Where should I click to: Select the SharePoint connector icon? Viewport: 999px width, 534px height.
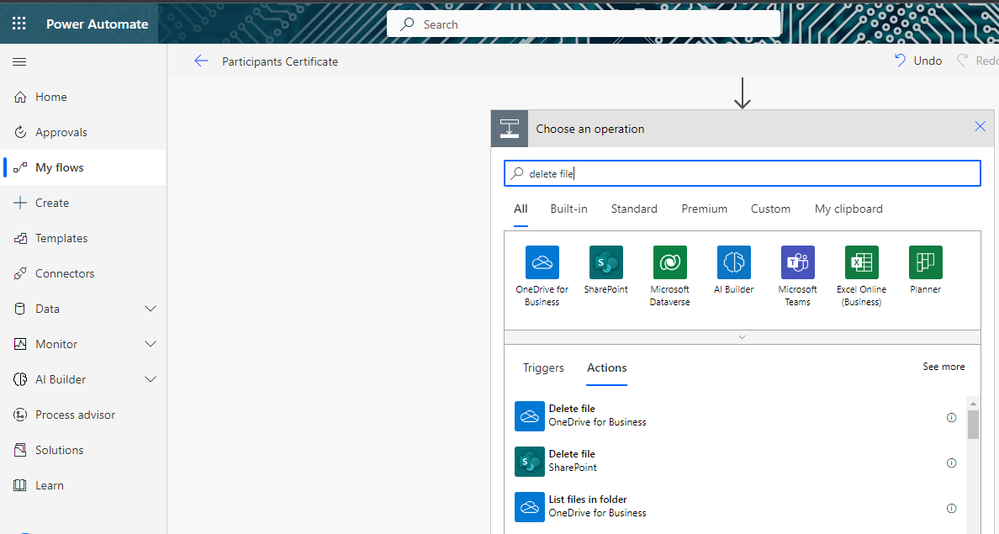coord(606,263)
